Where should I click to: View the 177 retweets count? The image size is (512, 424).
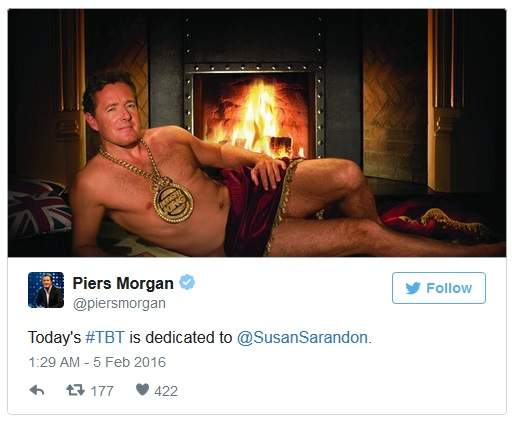(102, 391)
